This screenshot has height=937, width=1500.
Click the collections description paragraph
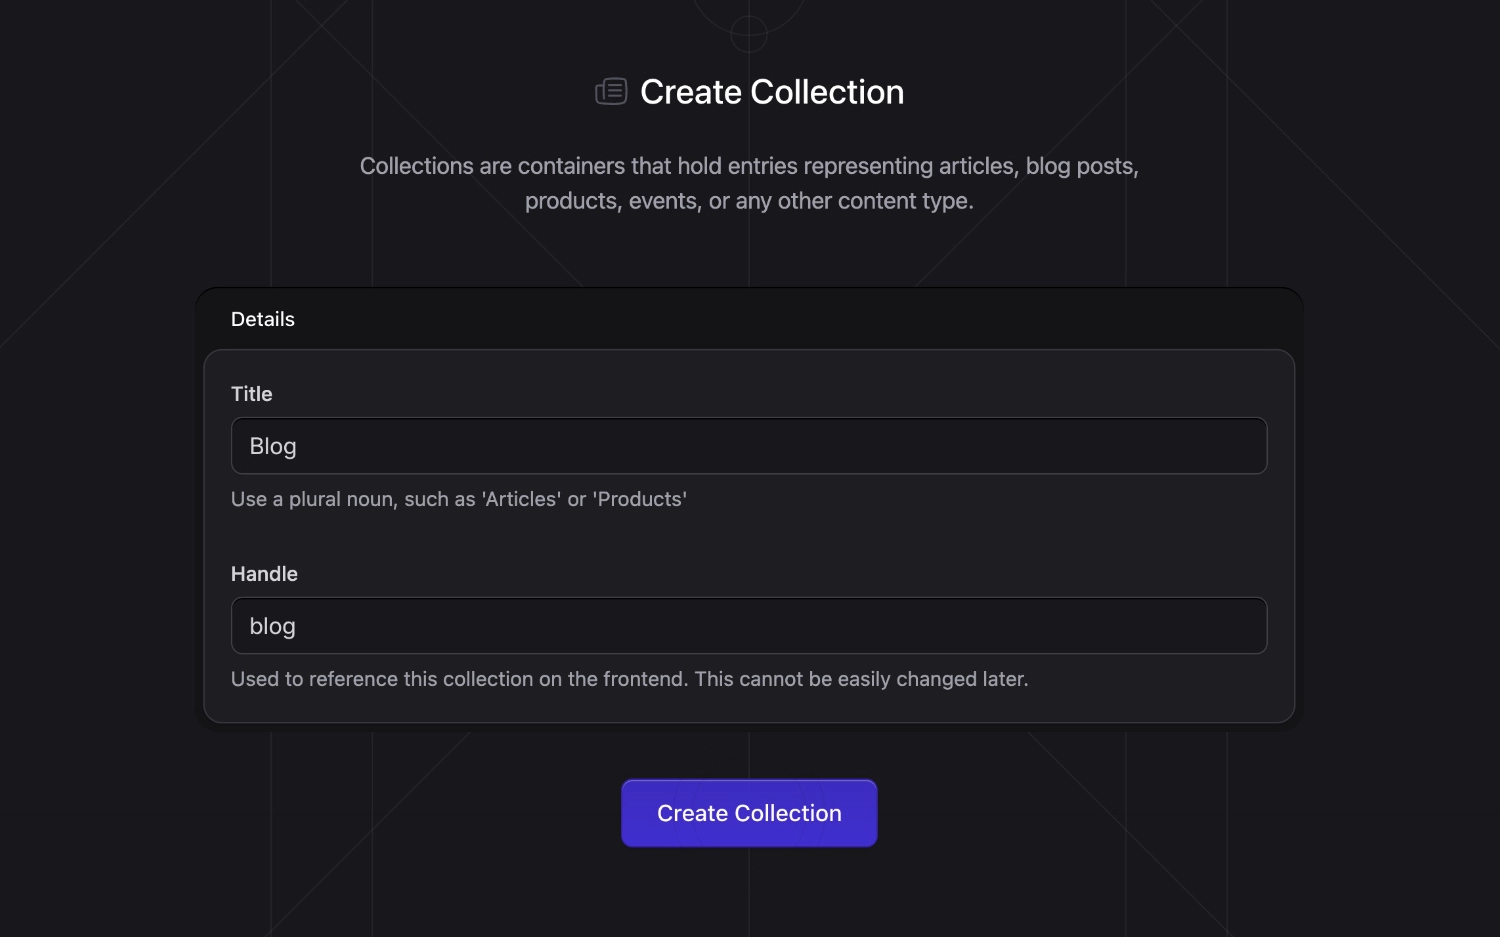tap(749, 183)
